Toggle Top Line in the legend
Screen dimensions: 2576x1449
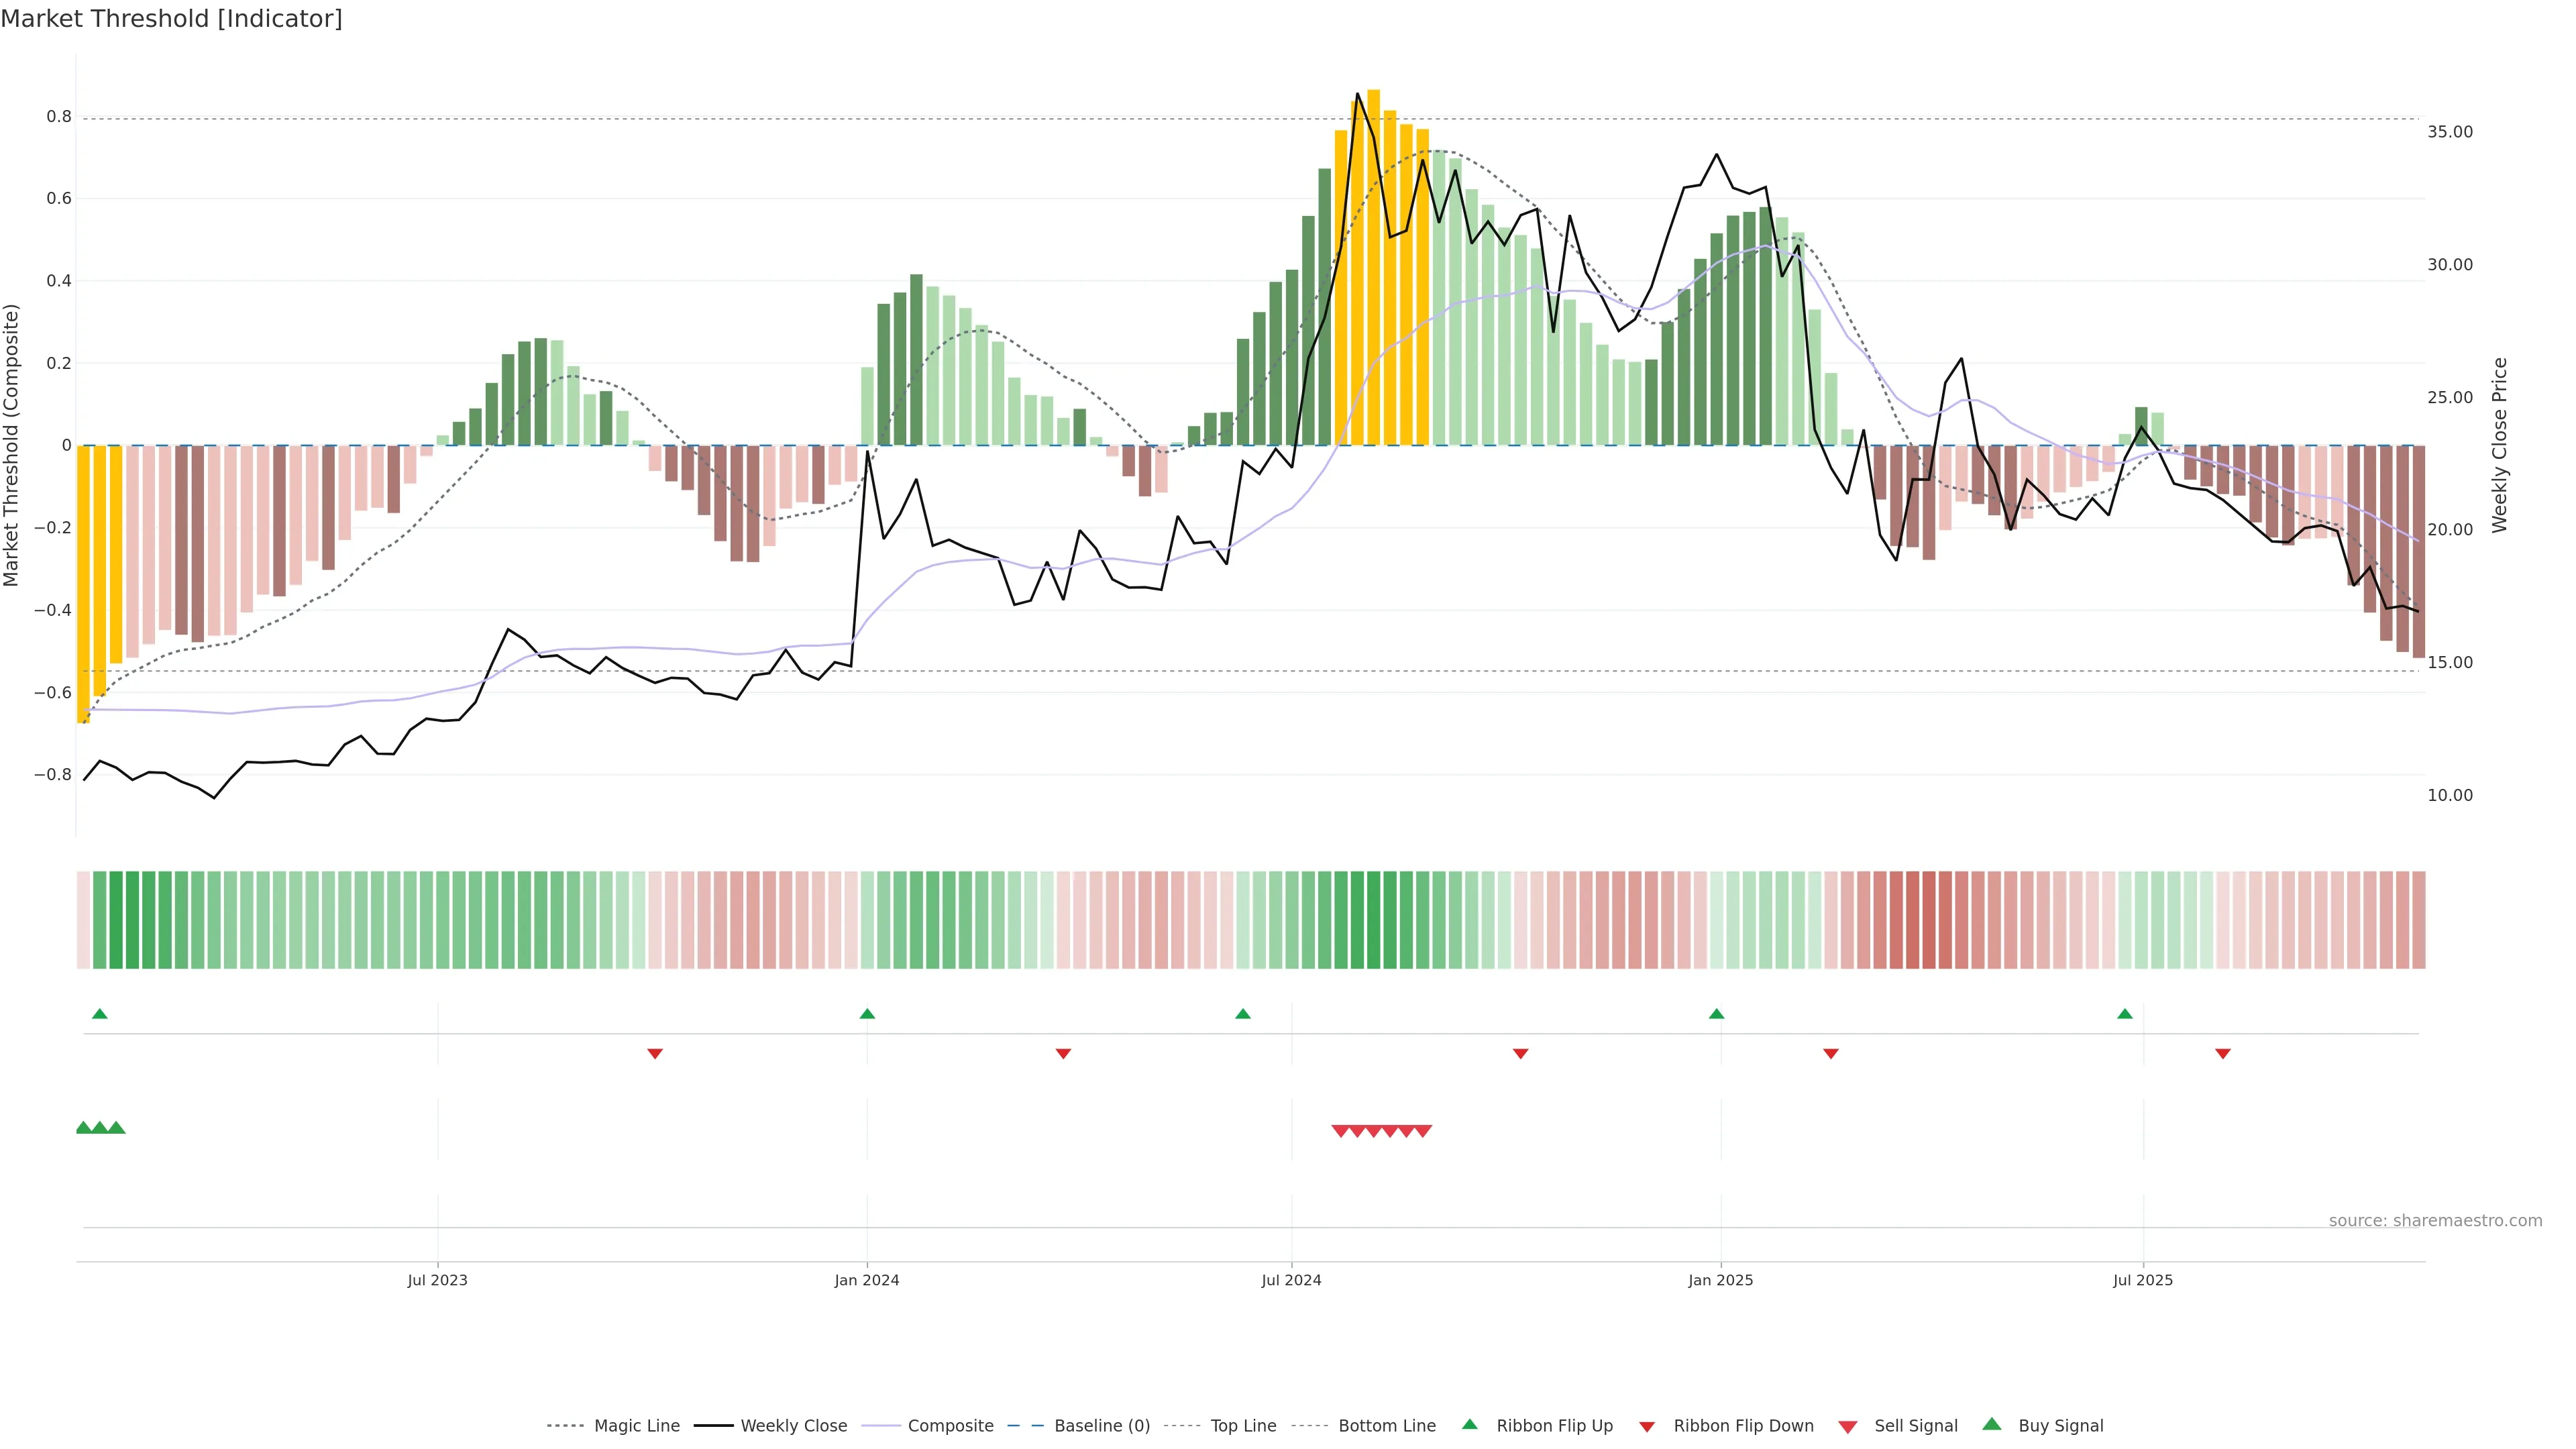click(x=1243, y=1426)
